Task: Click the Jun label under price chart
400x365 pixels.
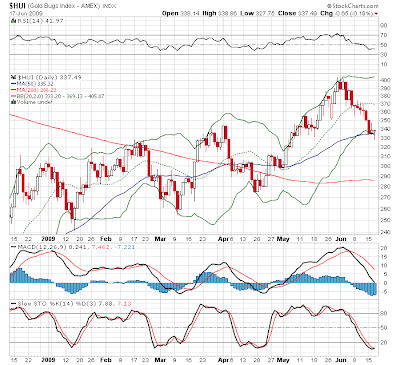Action: [340, 239]
